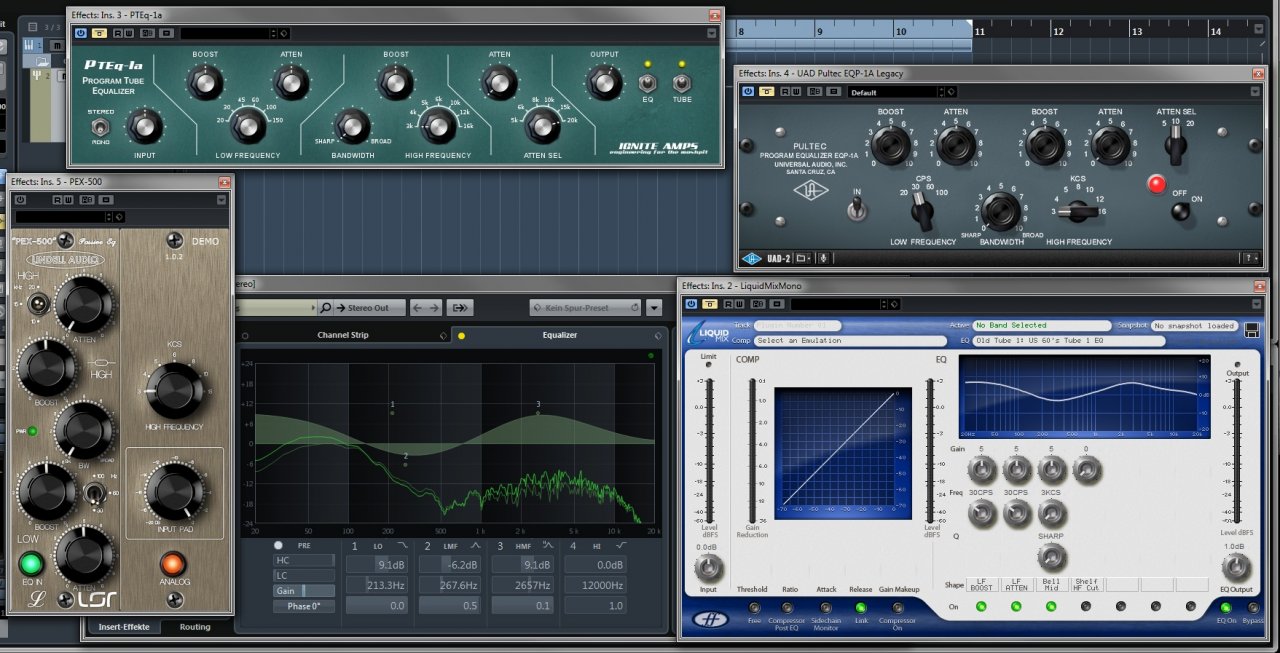Click the Phase 0° button
1280x653 pixels.
click(x=304, y=606)
